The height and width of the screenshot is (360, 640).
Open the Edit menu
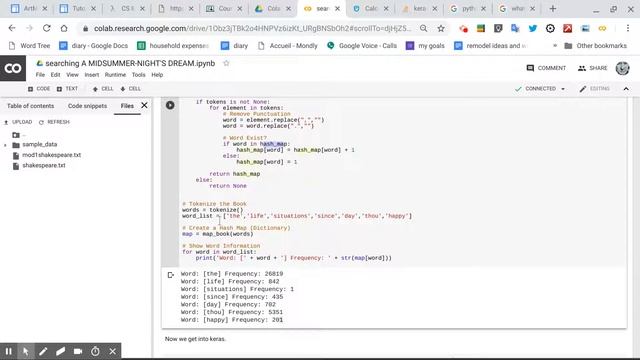56,75
